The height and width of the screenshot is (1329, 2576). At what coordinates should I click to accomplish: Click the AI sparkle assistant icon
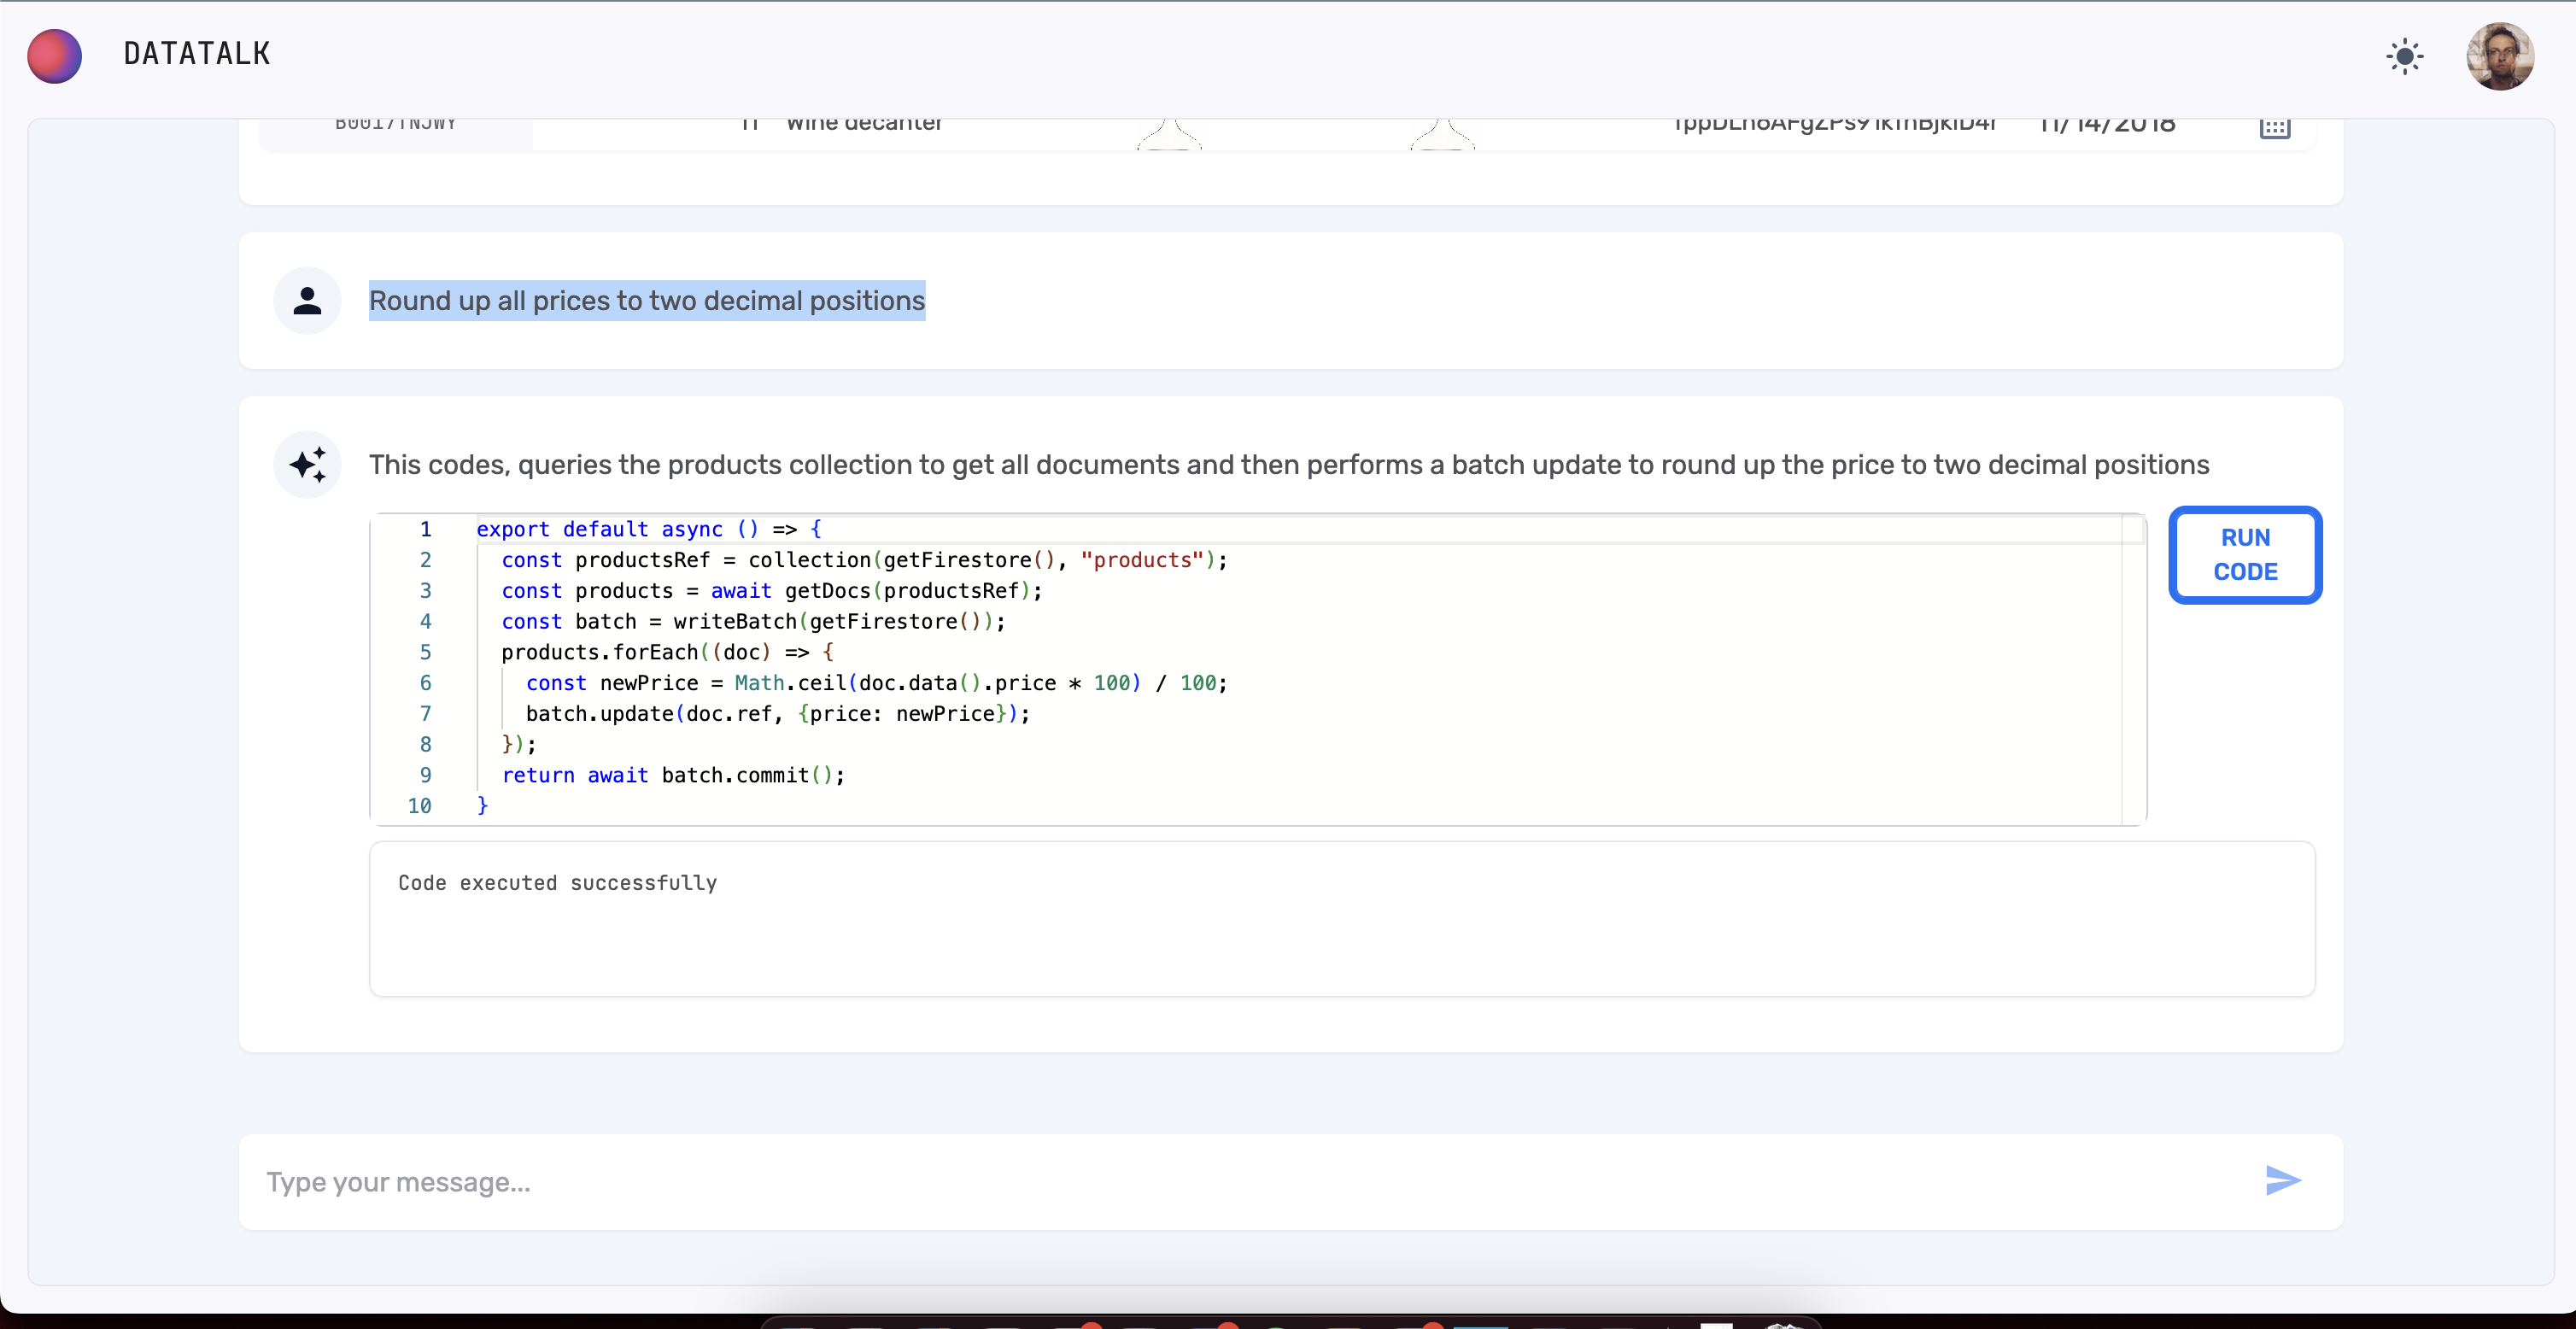pyautogui.click(x=307, y=465)
